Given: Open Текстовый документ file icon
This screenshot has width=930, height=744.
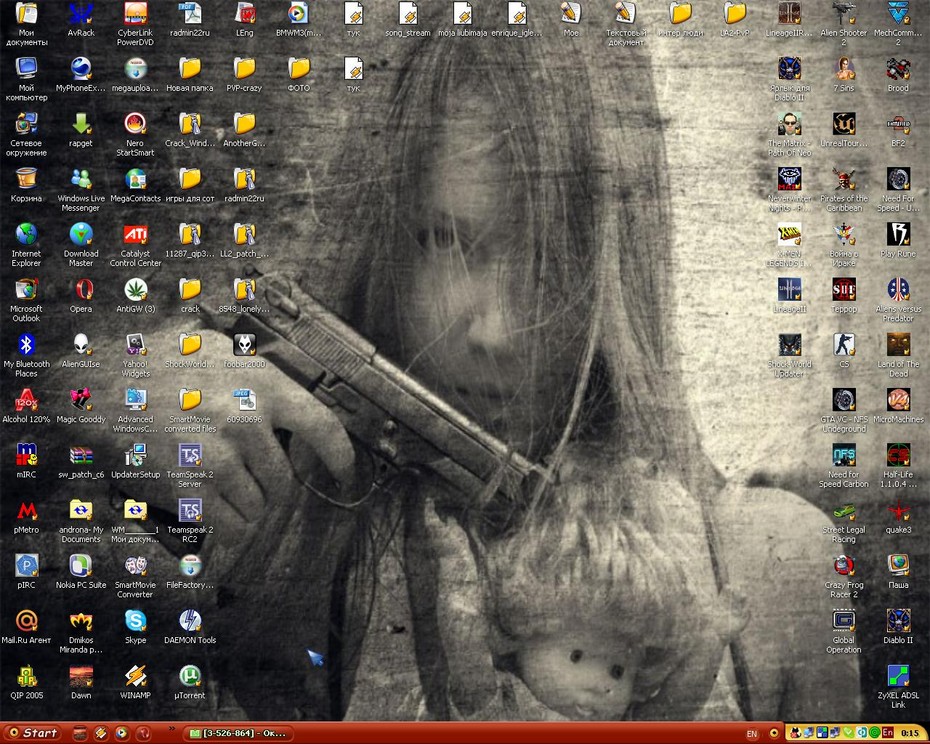Looking at the screenshot, I should [x=626, y=24].
